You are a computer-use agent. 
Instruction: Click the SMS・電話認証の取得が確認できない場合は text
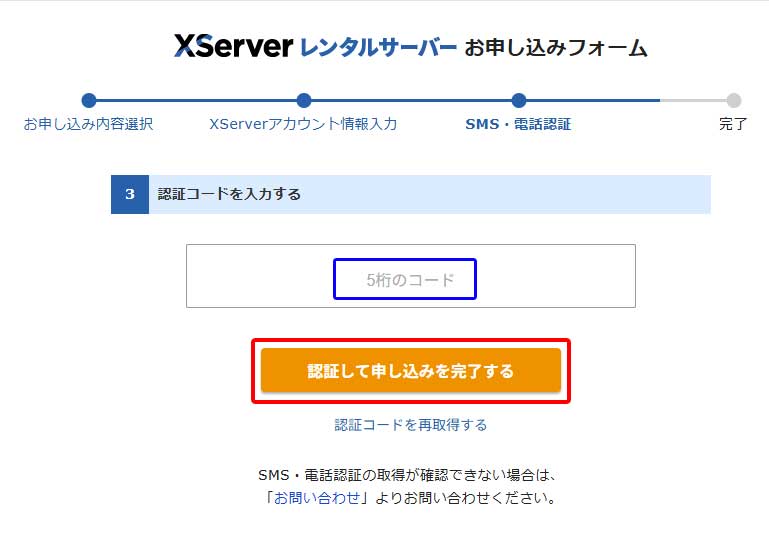click(407, 475)
